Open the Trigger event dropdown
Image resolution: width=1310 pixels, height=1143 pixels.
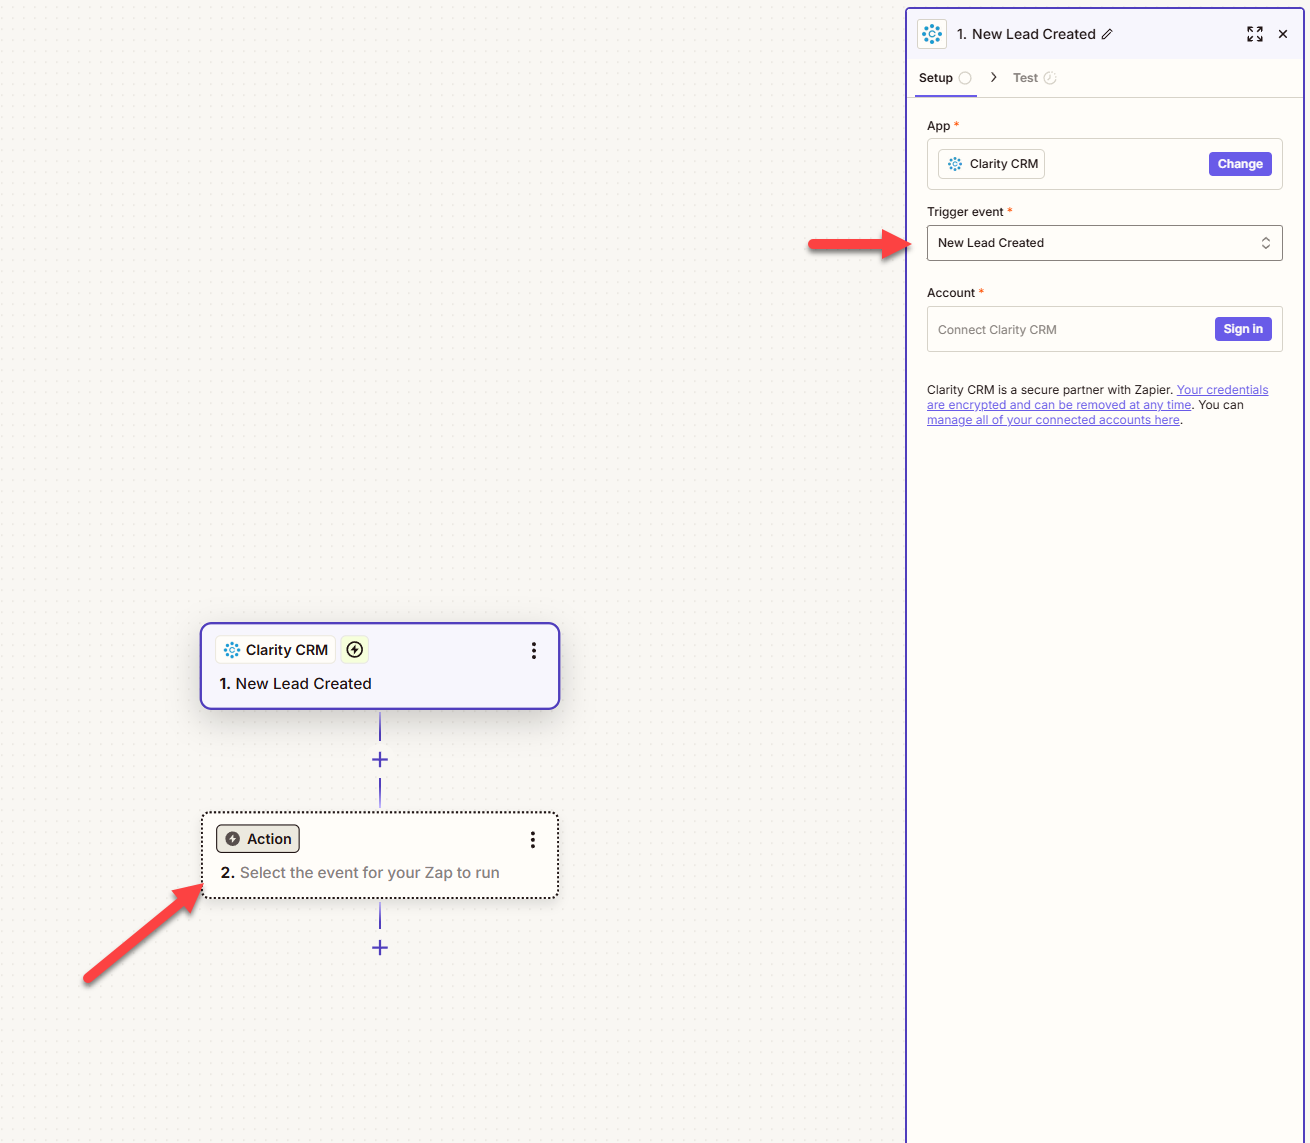pos(1104,243)
